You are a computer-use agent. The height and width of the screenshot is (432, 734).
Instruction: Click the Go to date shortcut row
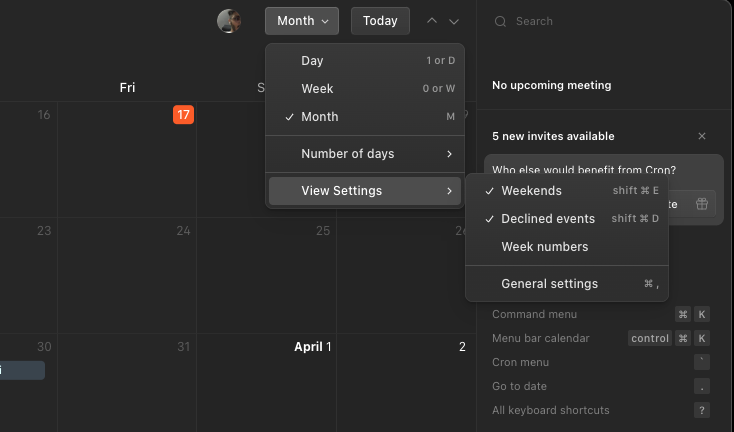click(x=601, y=386)
